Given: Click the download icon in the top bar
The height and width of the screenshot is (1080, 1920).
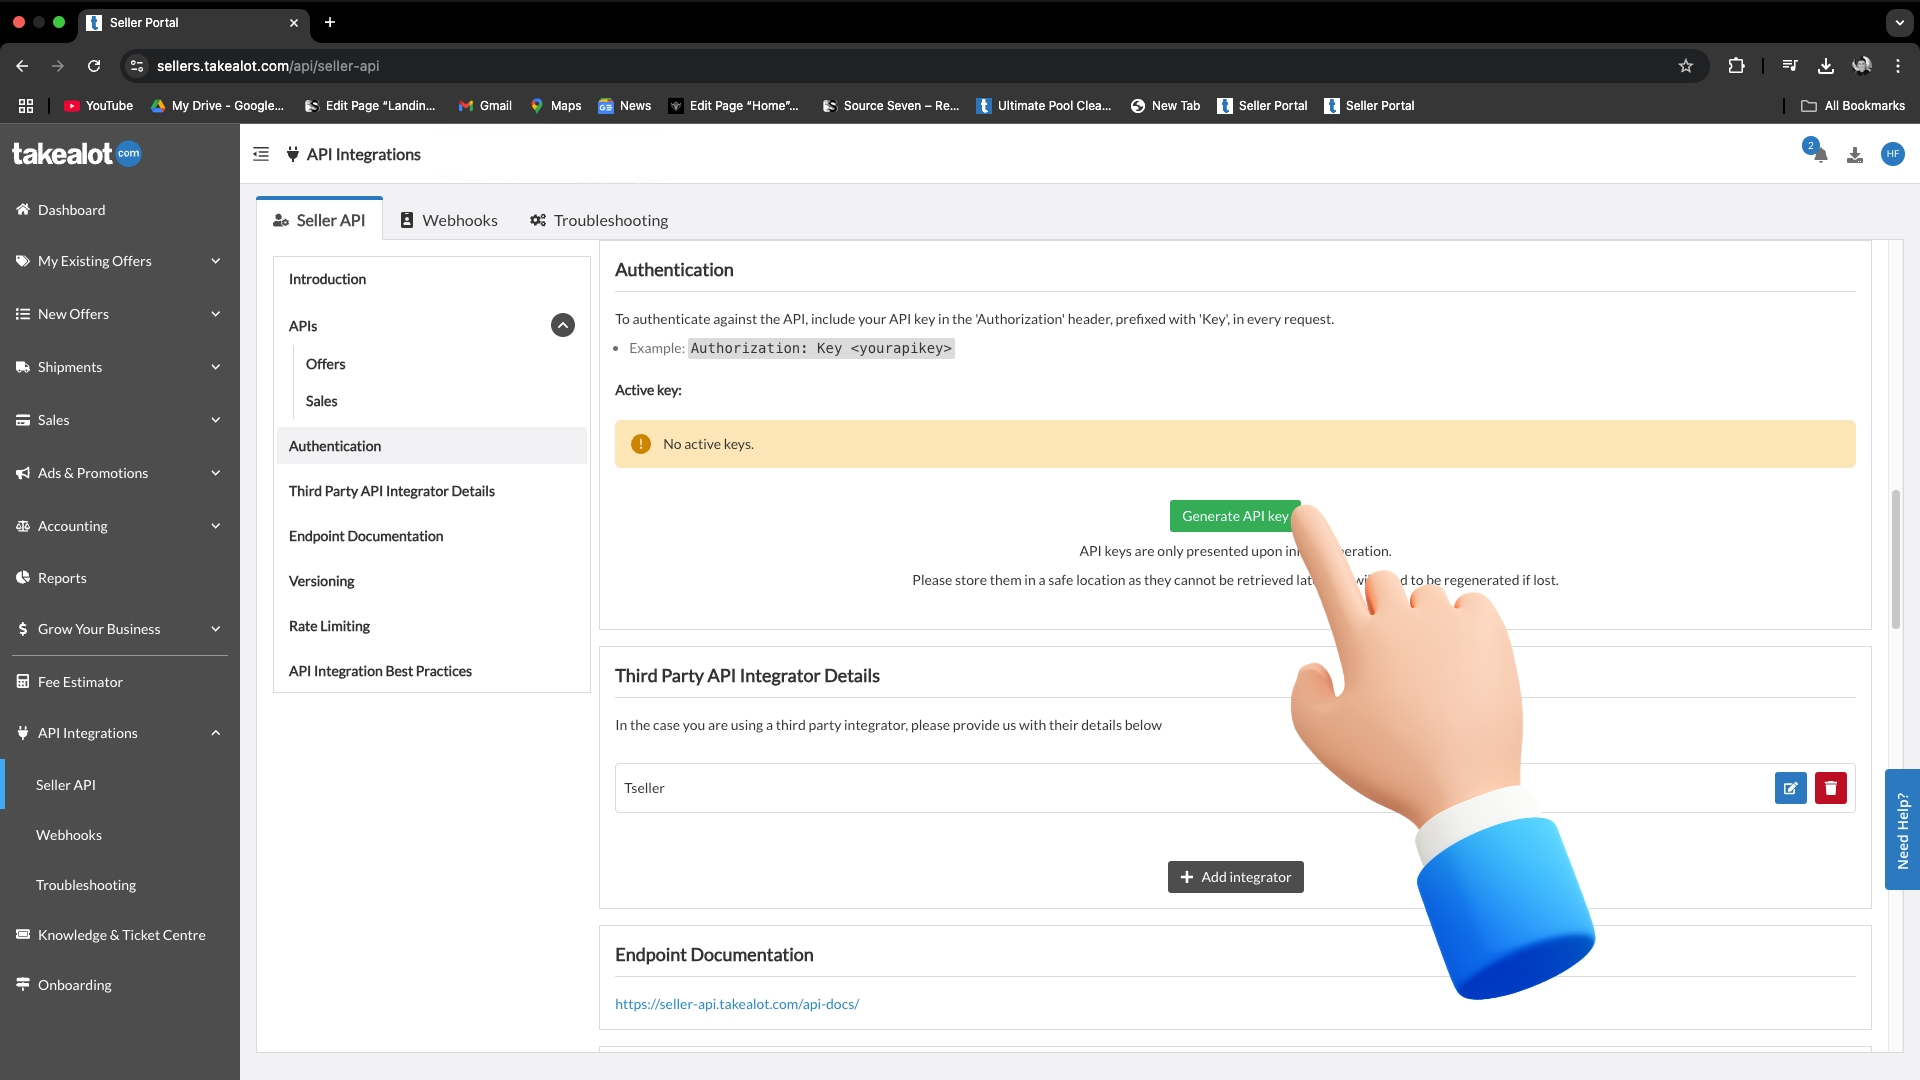Looking at the screenshot, I should pos(1855,154).
